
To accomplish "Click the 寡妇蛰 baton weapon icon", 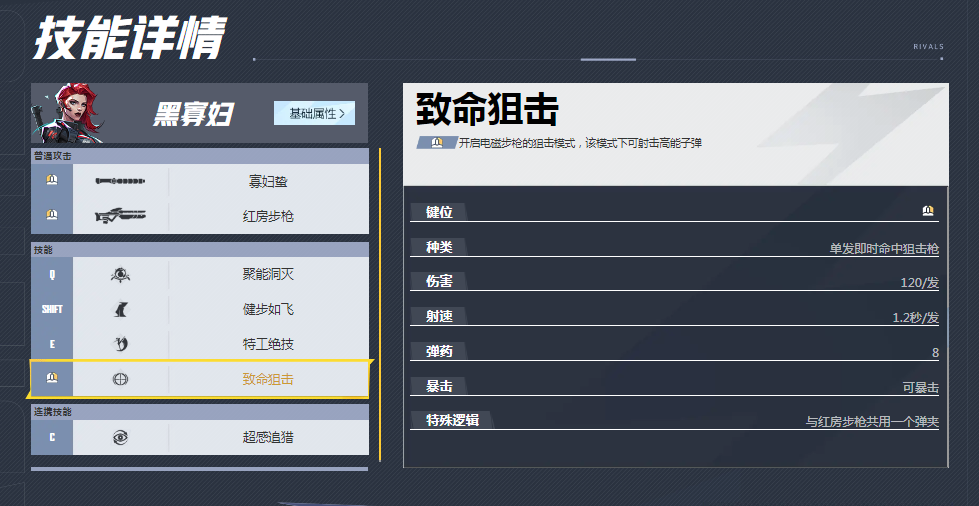I will [120, 182].
